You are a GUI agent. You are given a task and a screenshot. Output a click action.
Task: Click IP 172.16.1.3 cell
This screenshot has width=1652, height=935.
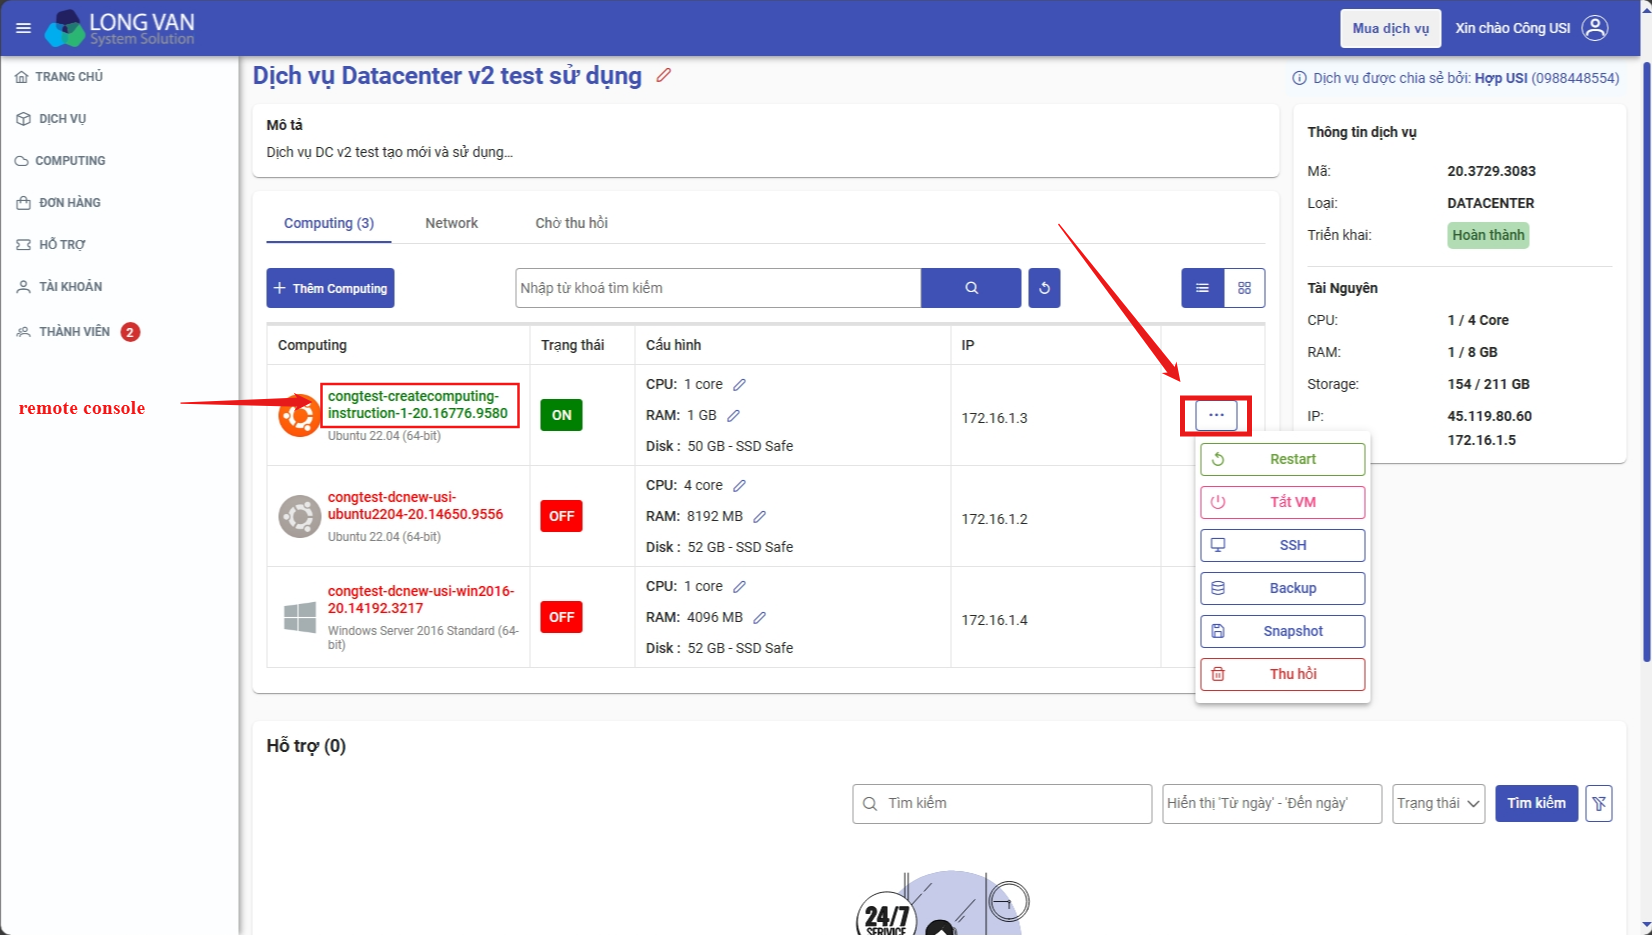pyautogui.click(x=994, y=418)
